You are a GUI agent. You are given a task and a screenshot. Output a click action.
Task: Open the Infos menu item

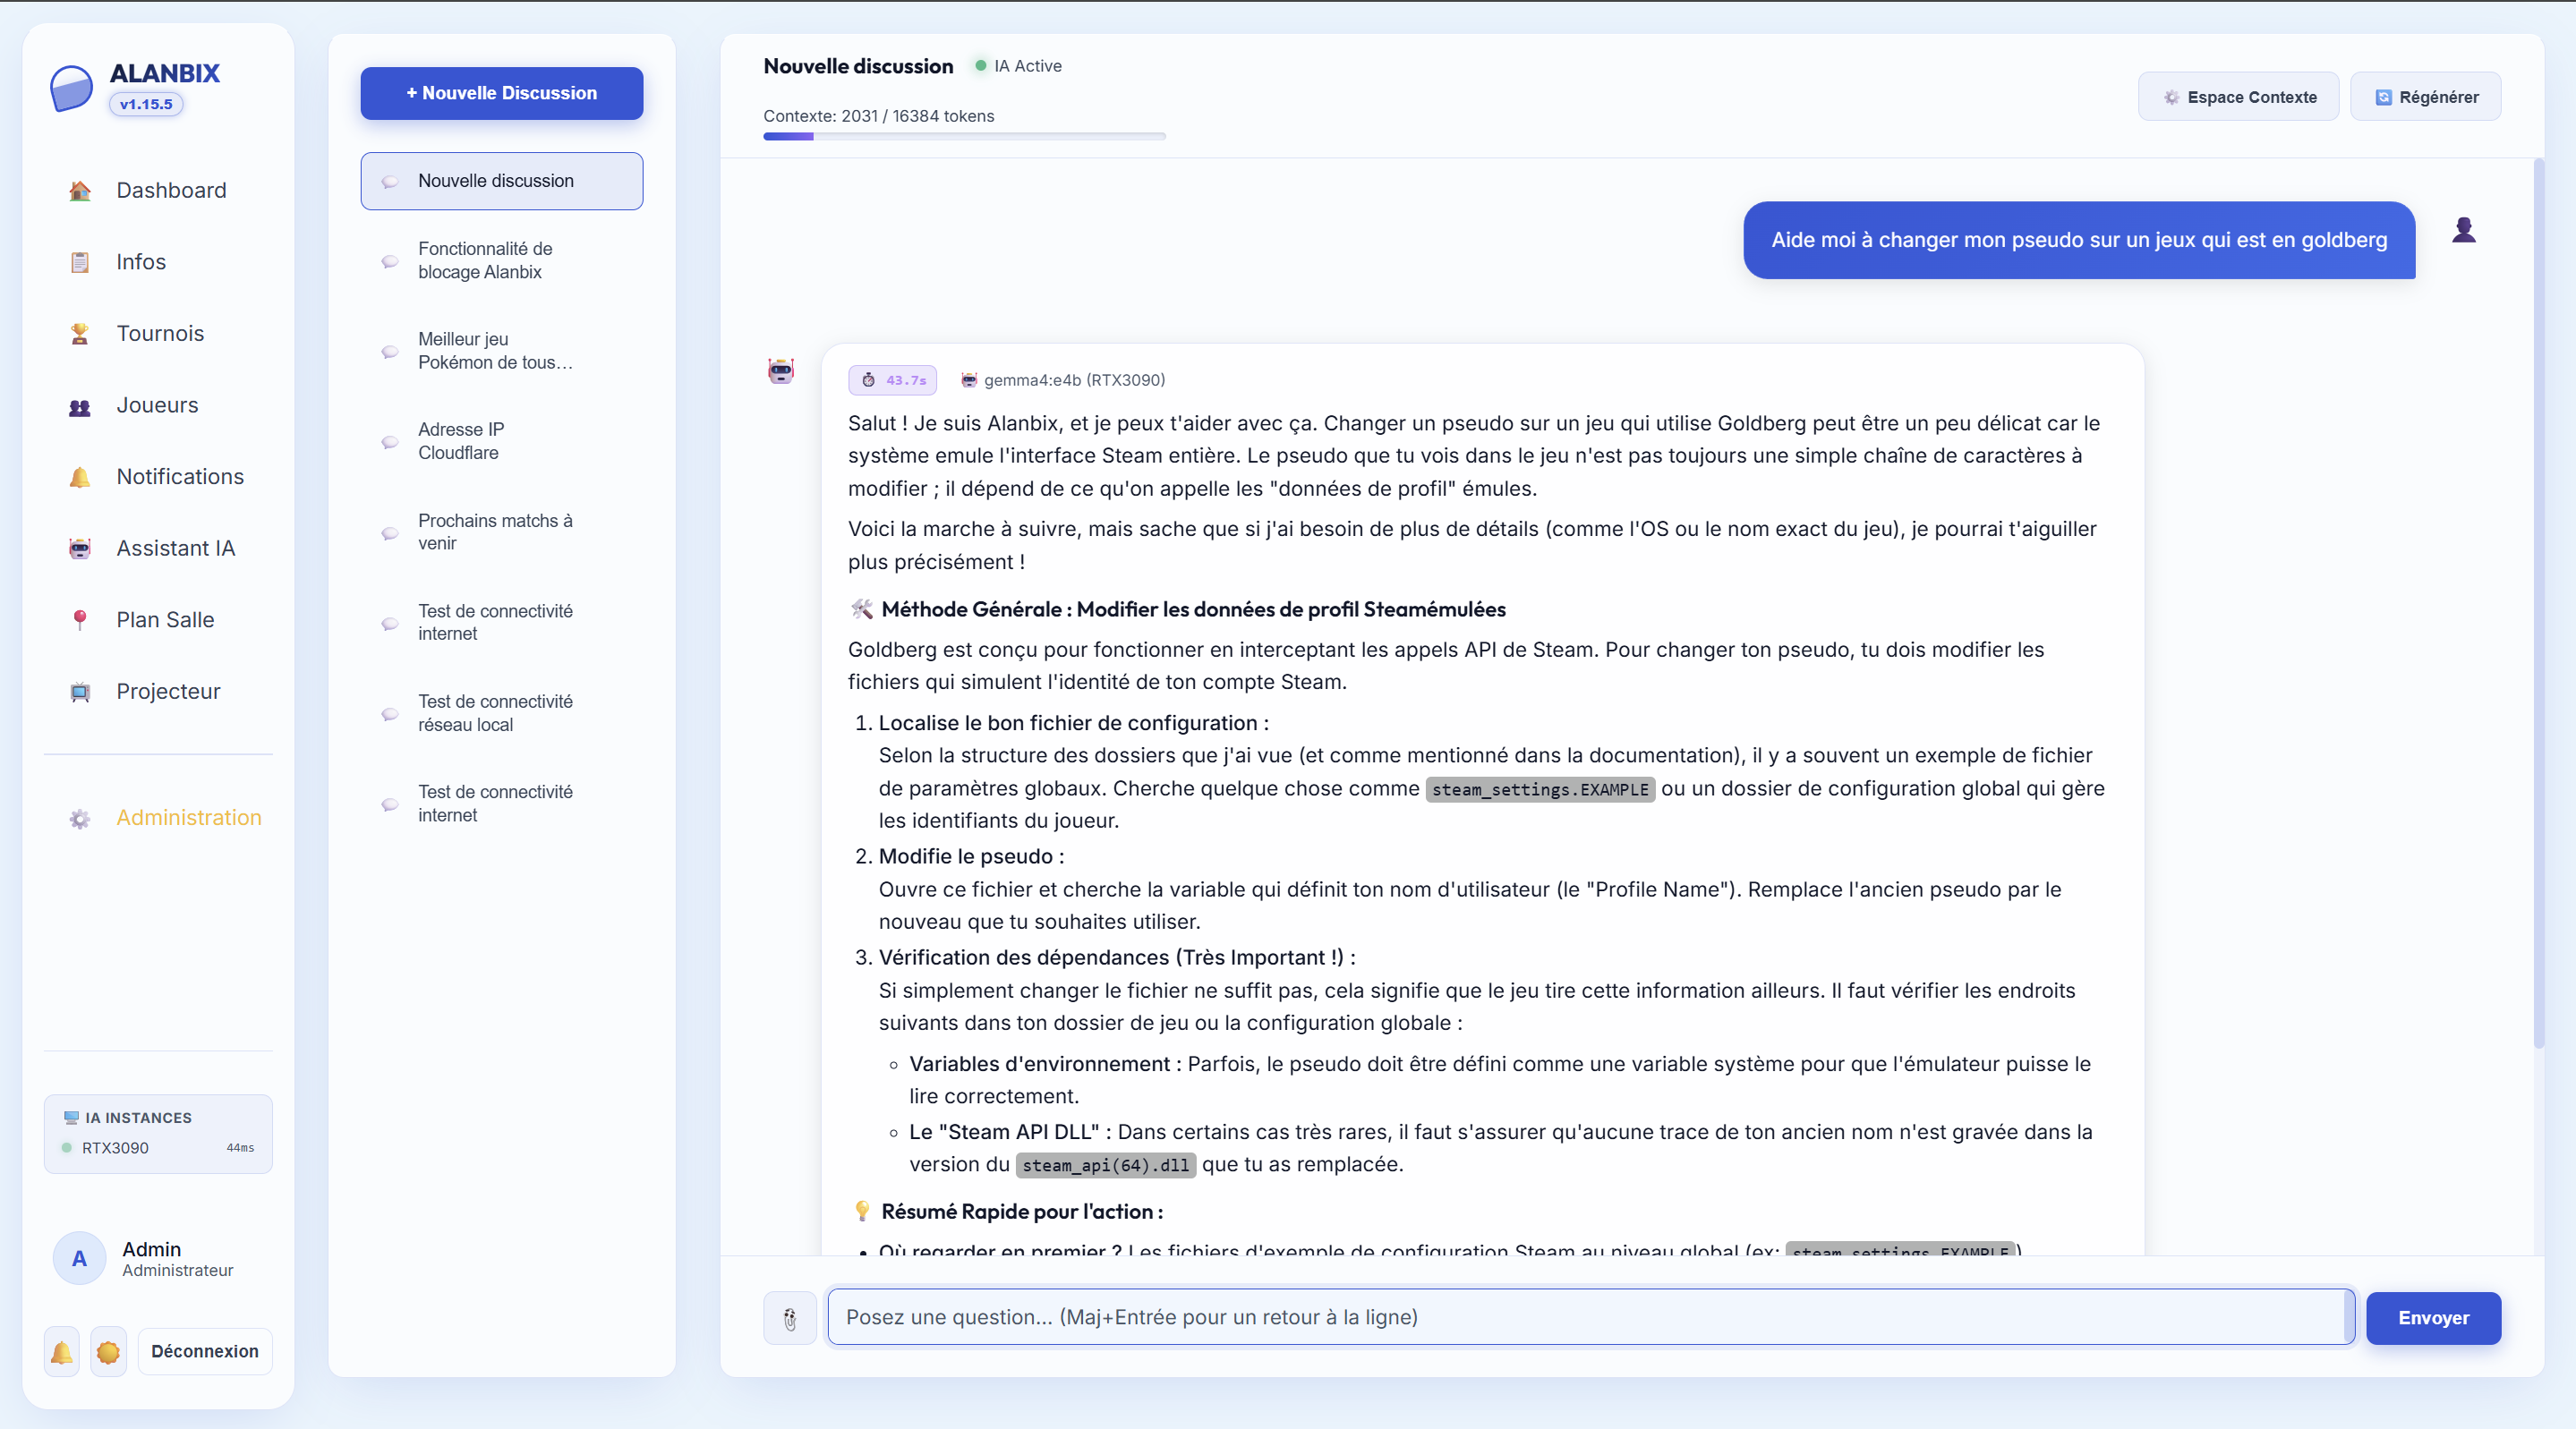[x=158, y=263]
